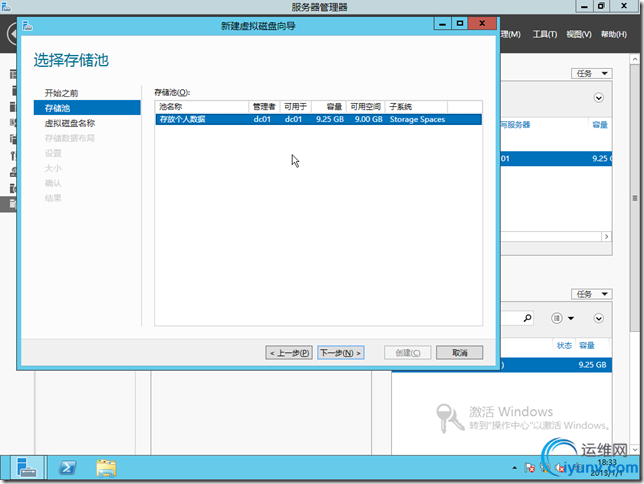
Task: Click 取消 button in wizard
Action: pyautogui.click(x=459, y=353)
